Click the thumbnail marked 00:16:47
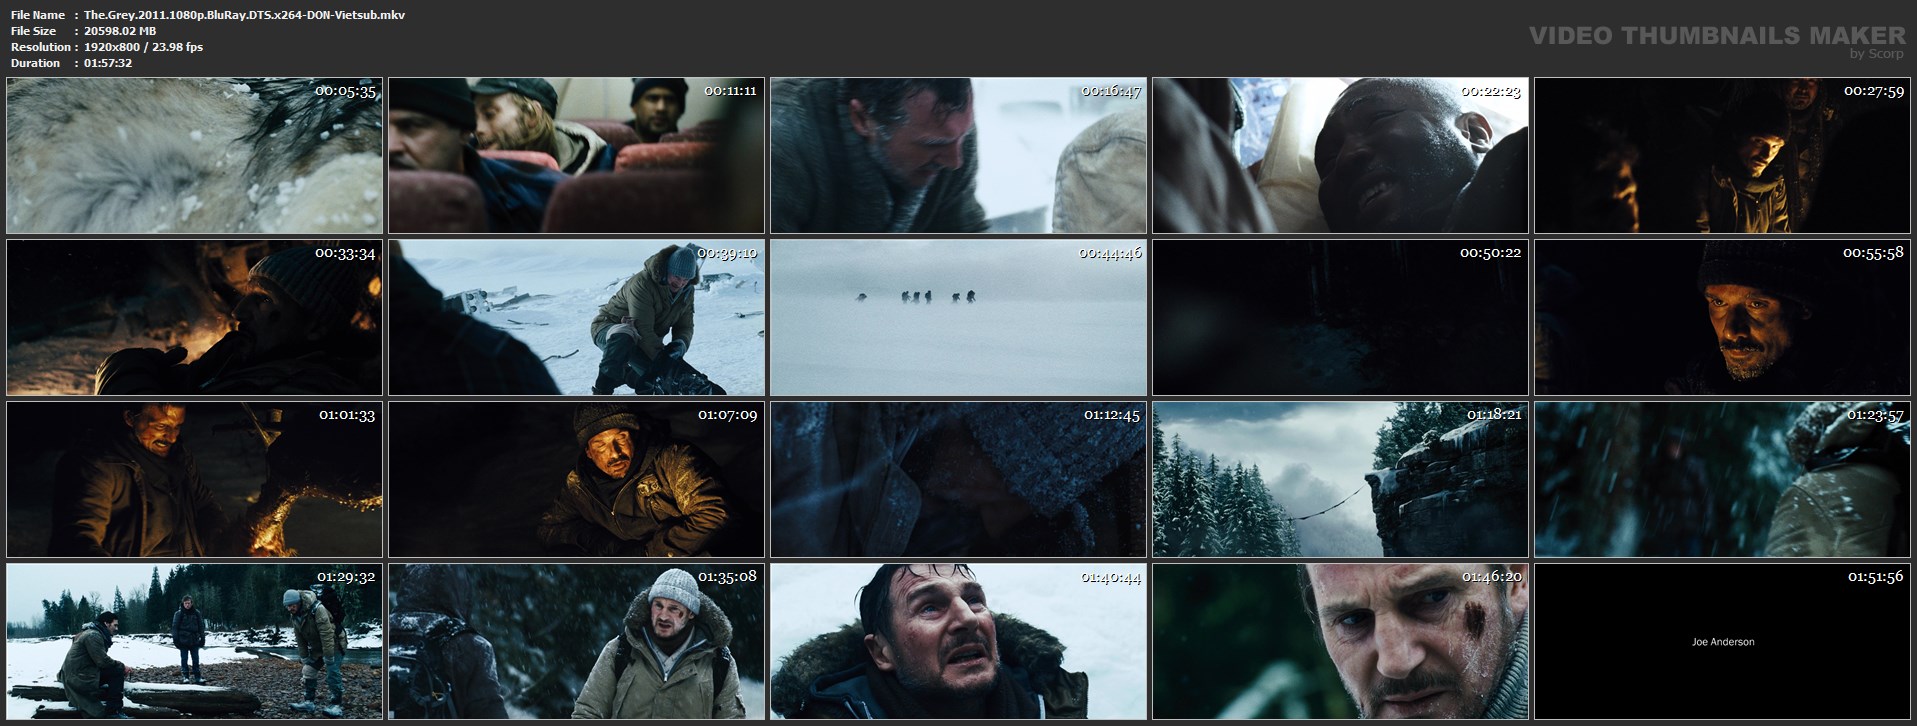 pyautogui.click(x=958, y=155)
